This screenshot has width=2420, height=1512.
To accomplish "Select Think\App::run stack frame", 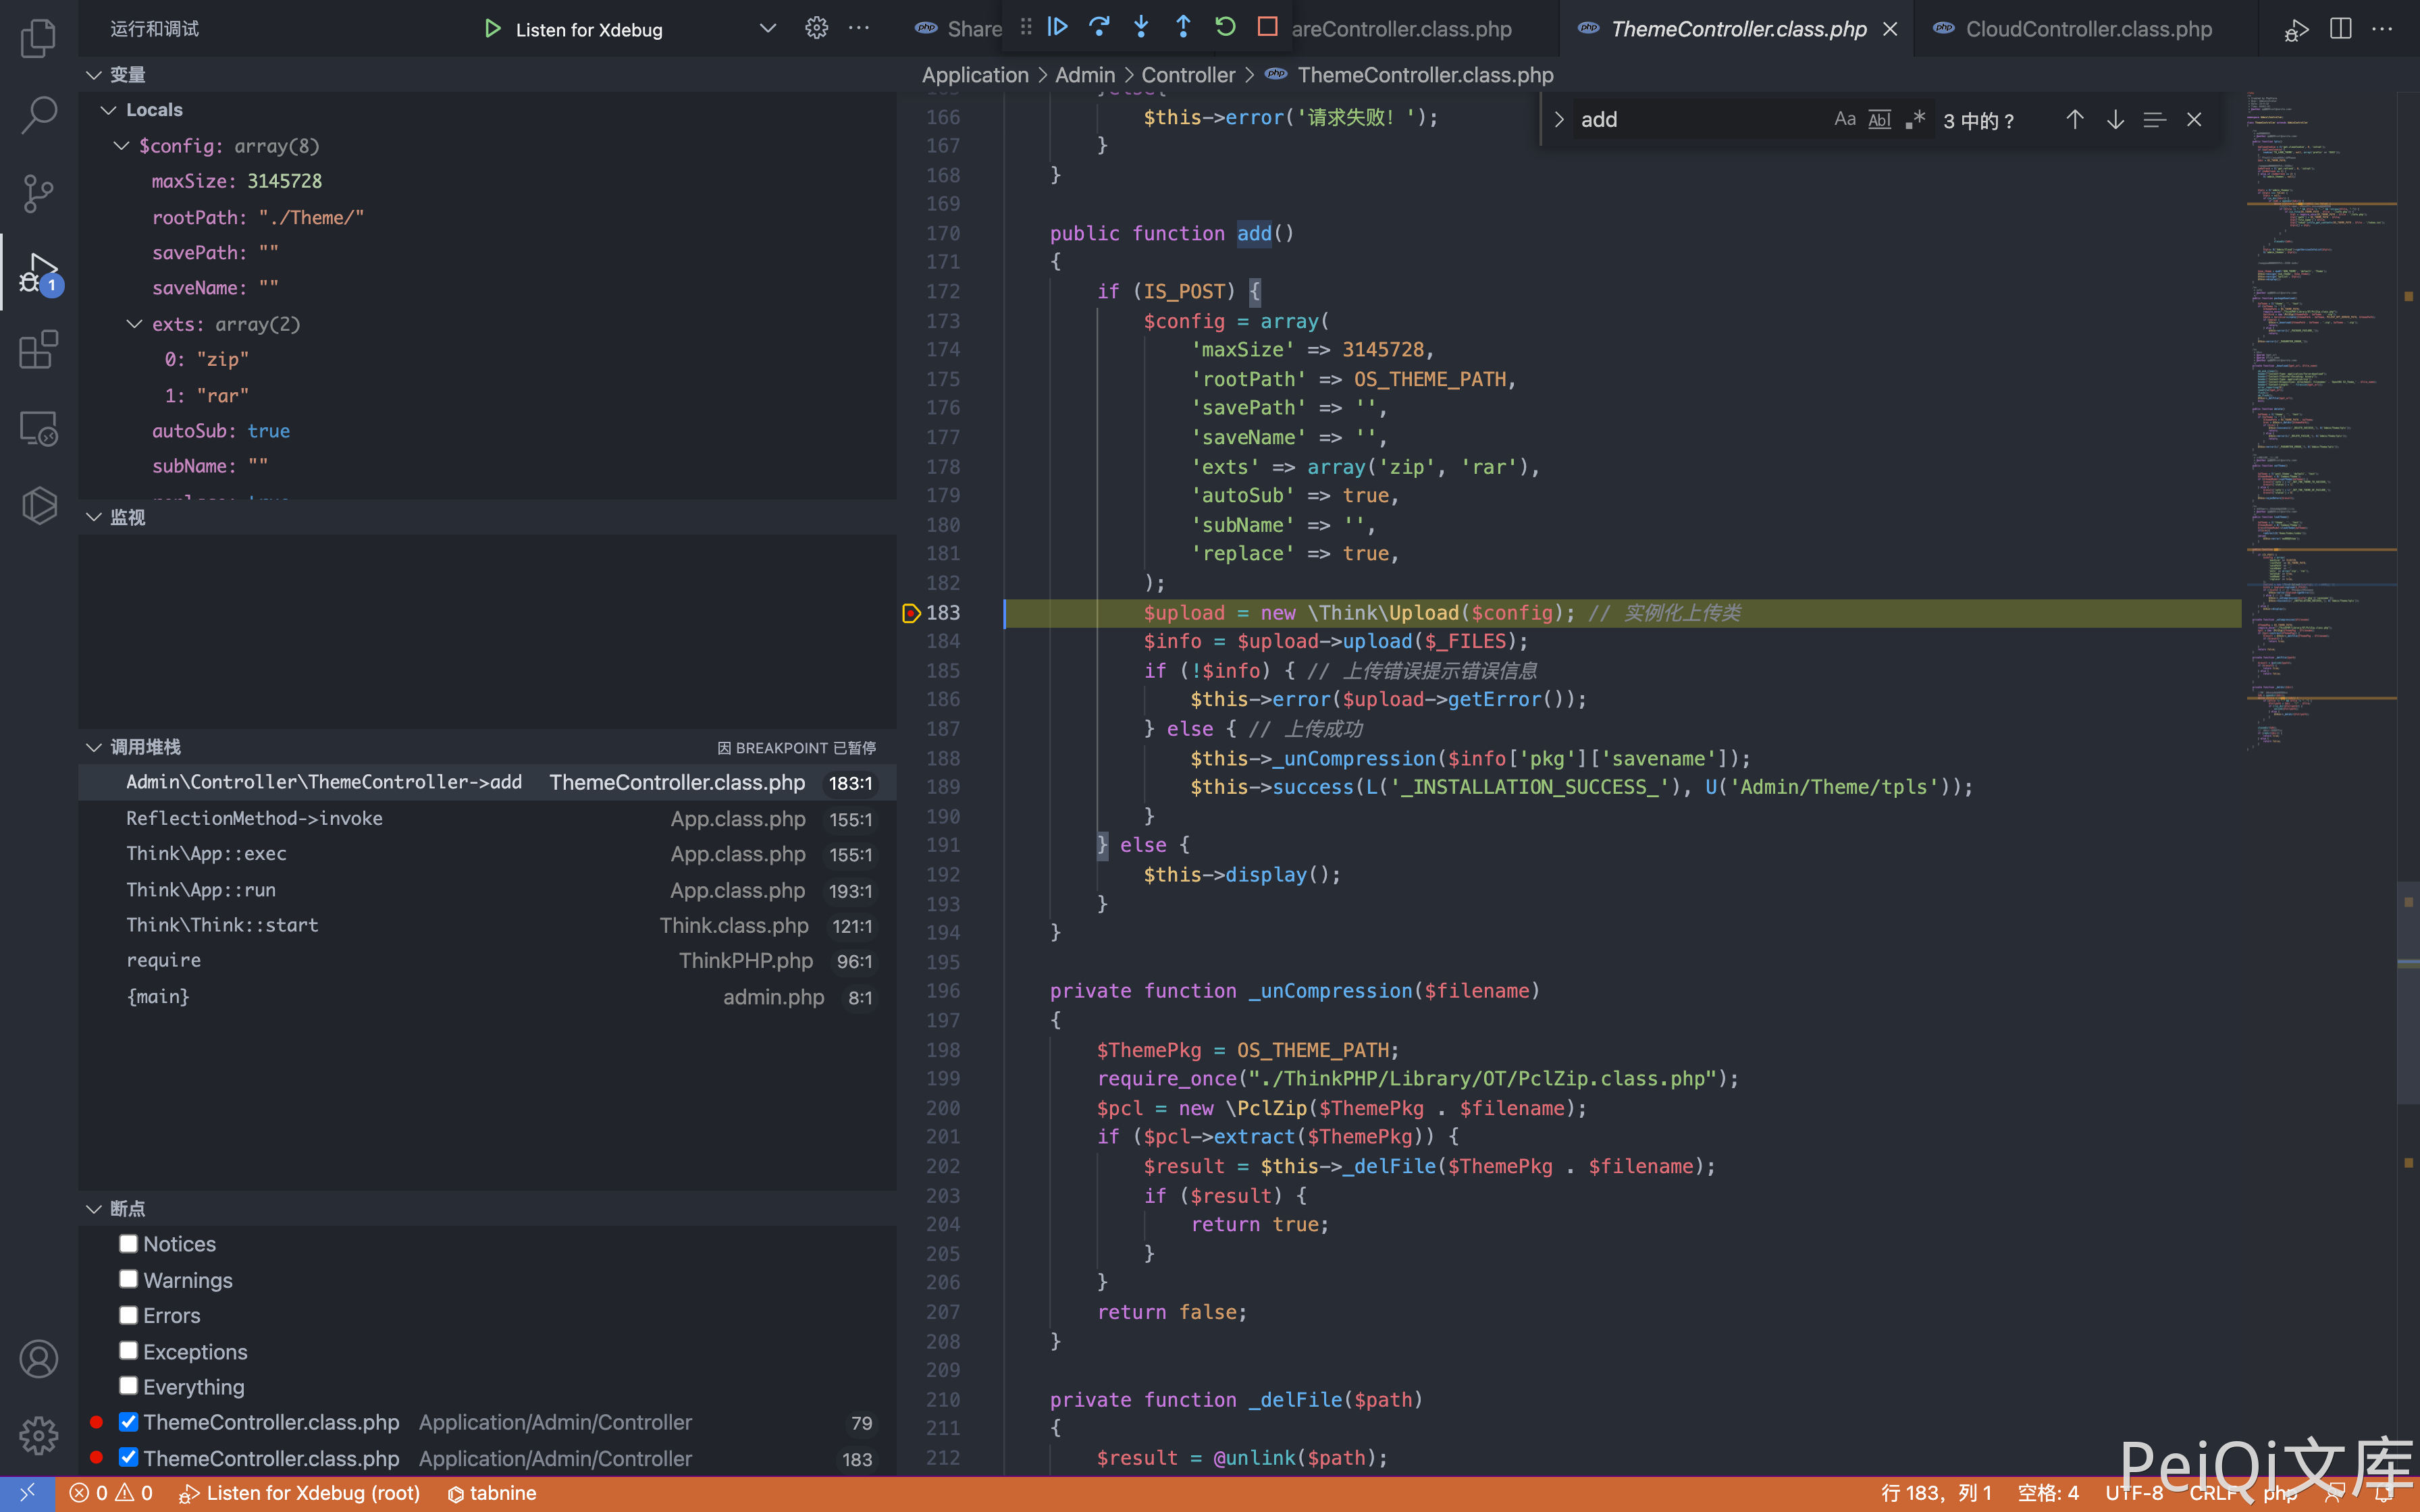I will tap(487, 890).
